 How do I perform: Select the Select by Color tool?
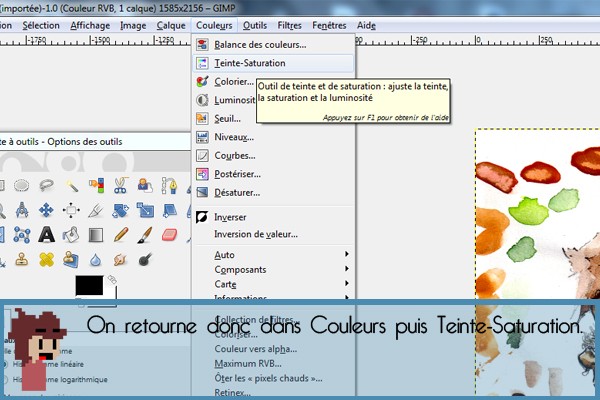coord(96,186)
